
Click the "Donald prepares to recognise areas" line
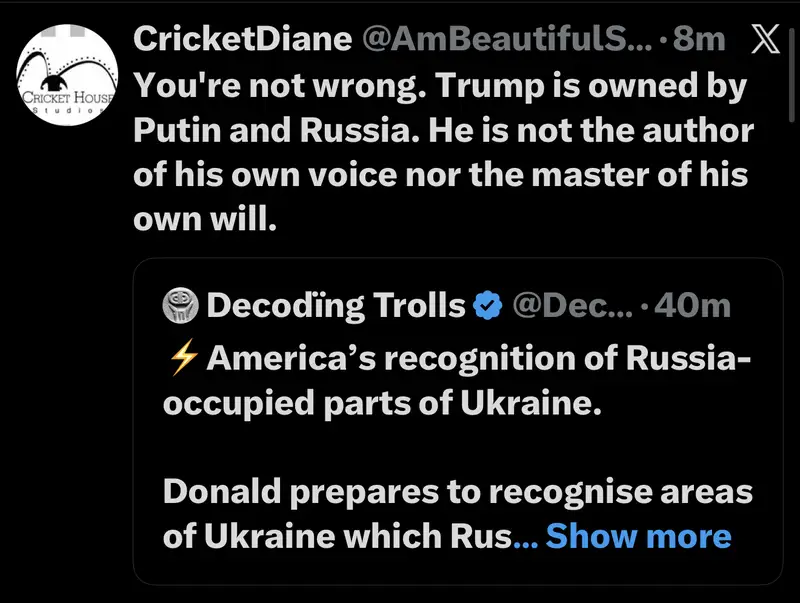coord(457,492)
